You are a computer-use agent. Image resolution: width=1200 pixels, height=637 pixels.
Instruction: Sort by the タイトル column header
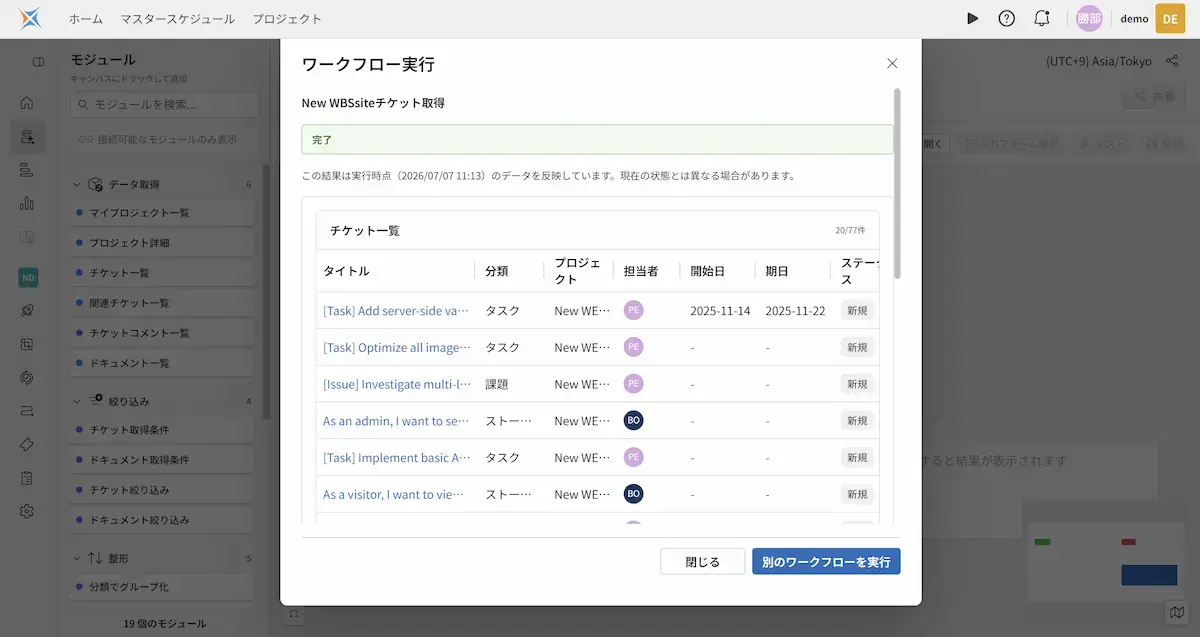(346, 271)
